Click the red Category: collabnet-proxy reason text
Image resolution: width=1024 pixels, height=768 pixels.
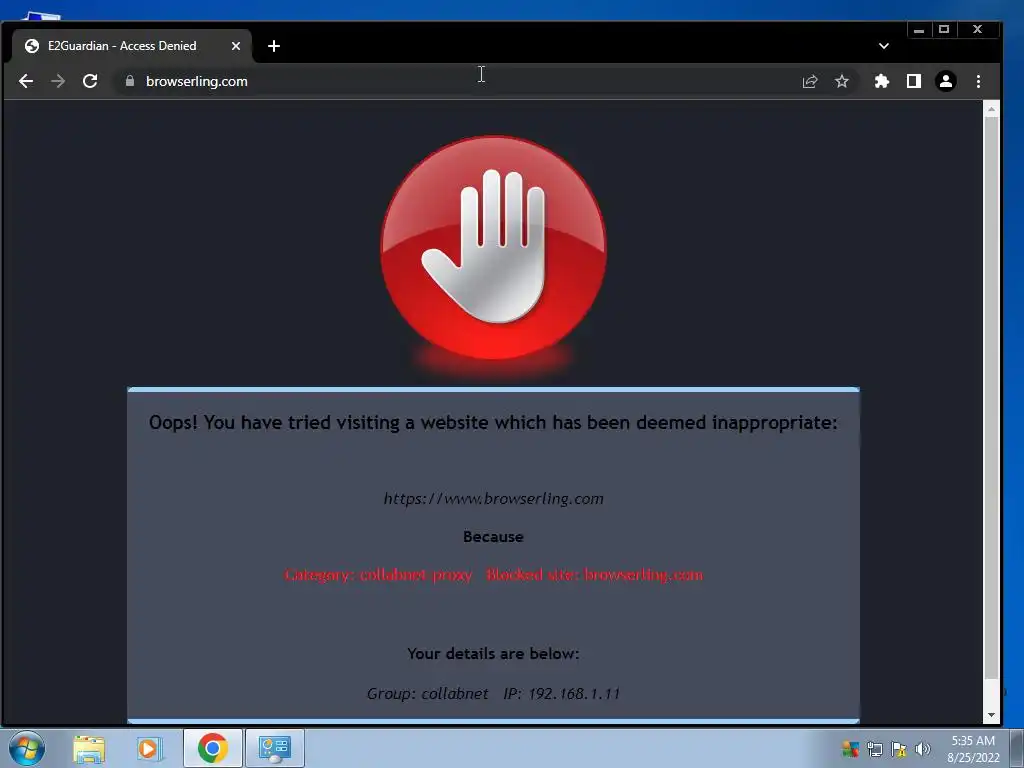click(494, 575)
